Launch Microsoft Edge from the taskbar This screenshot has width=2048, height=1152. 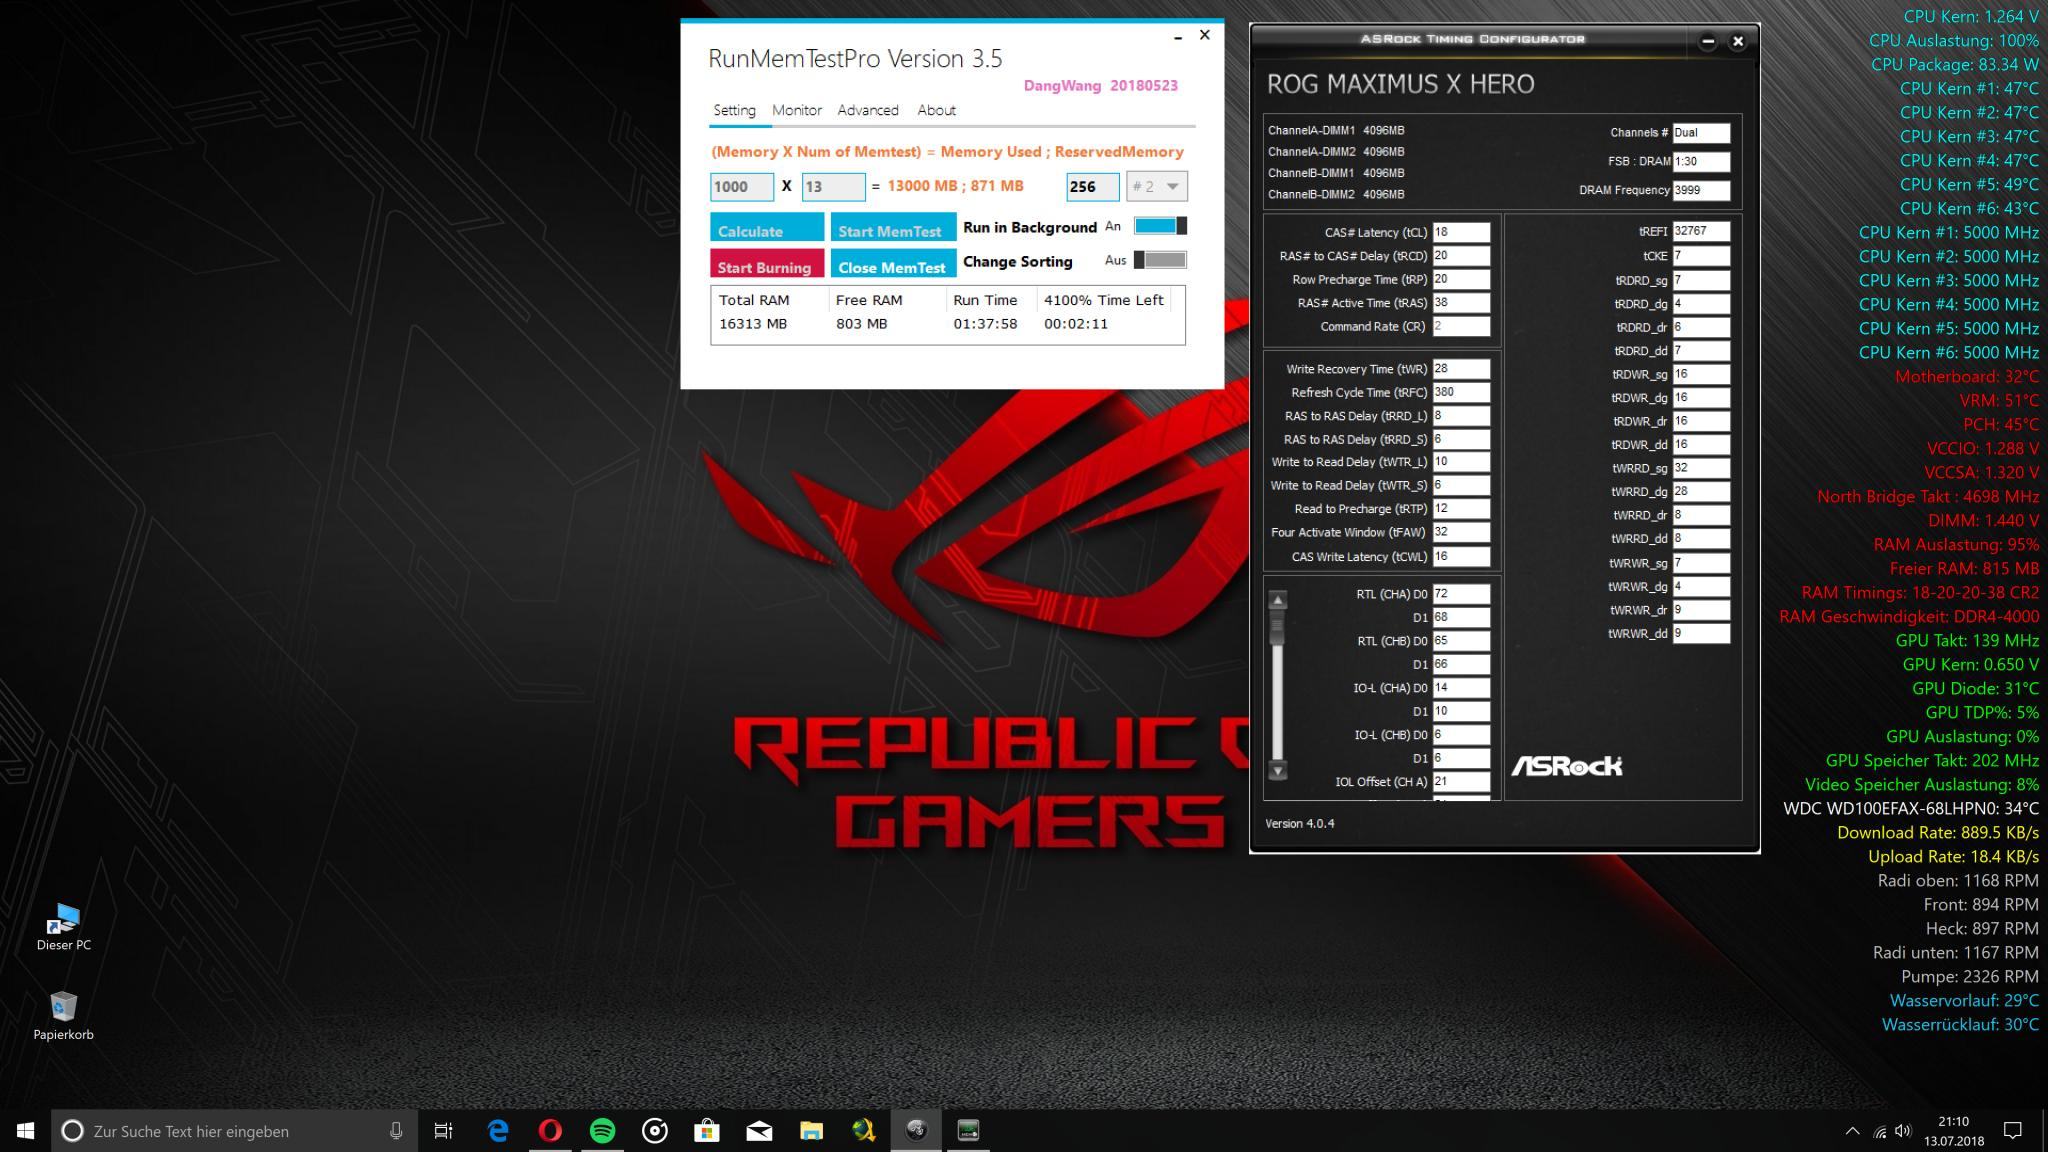498,1131
